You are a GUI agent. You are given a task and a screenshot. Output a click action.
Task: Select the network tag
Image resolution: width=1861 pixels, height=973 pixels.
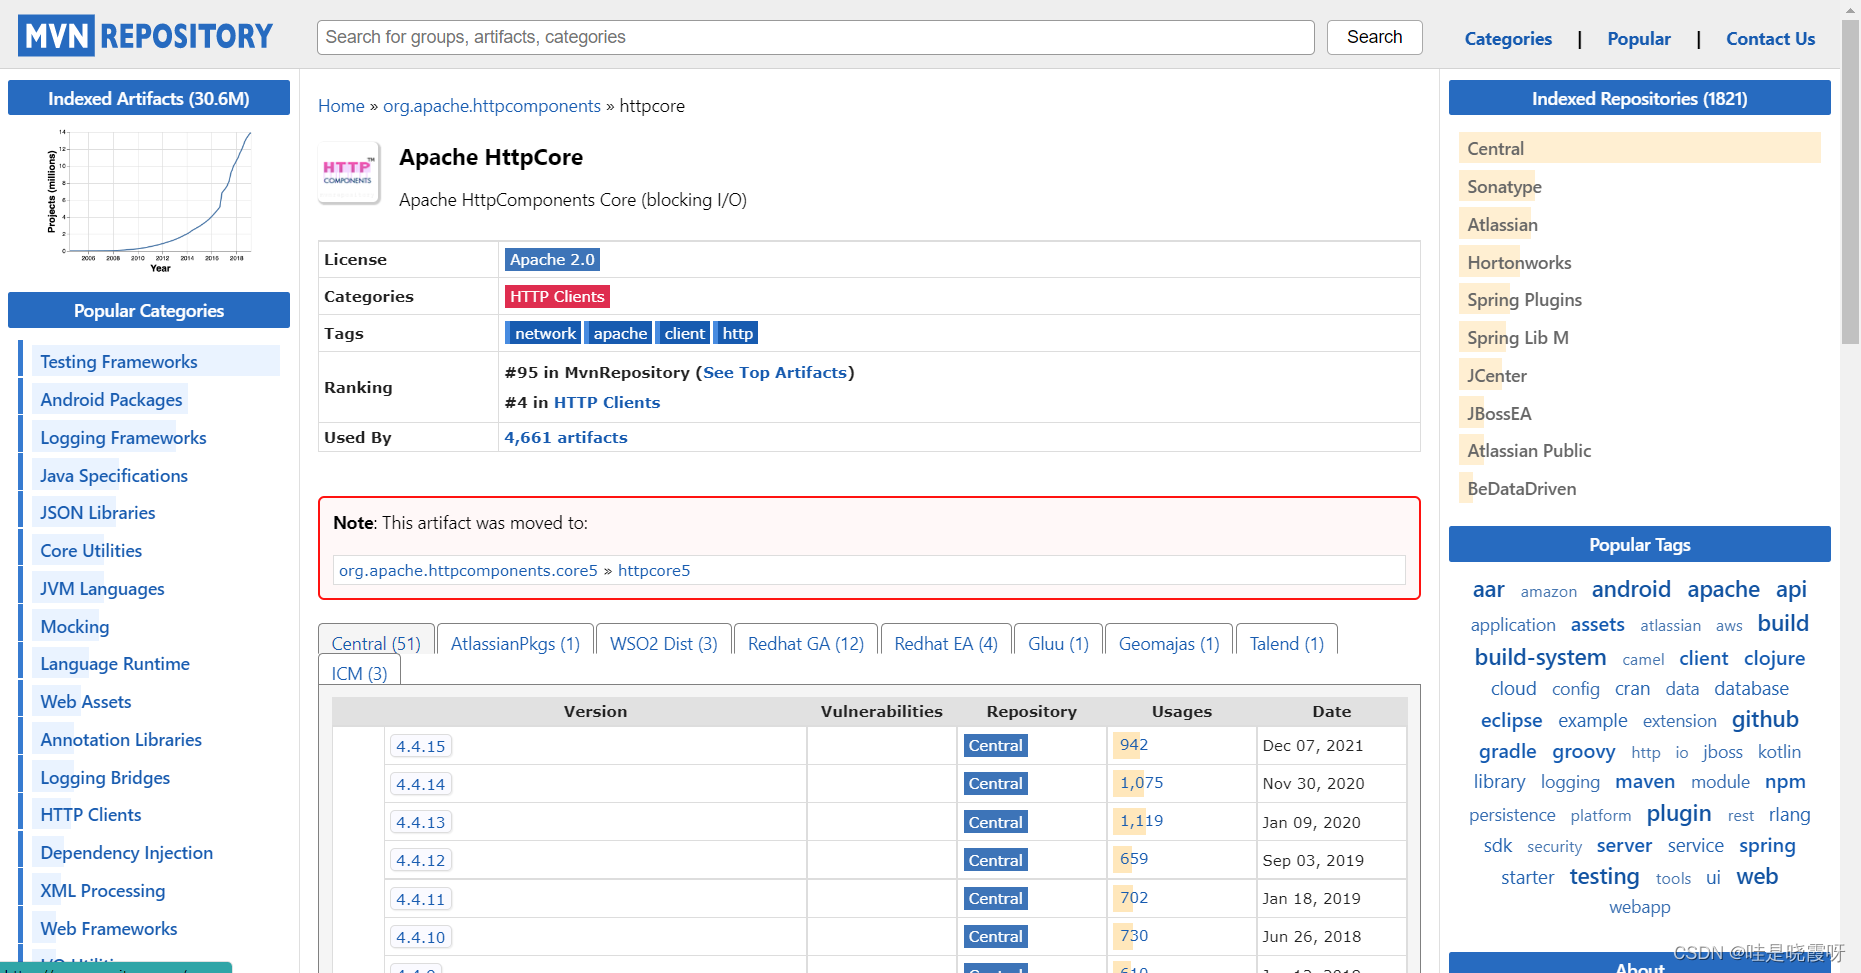(x=543, y=333)
